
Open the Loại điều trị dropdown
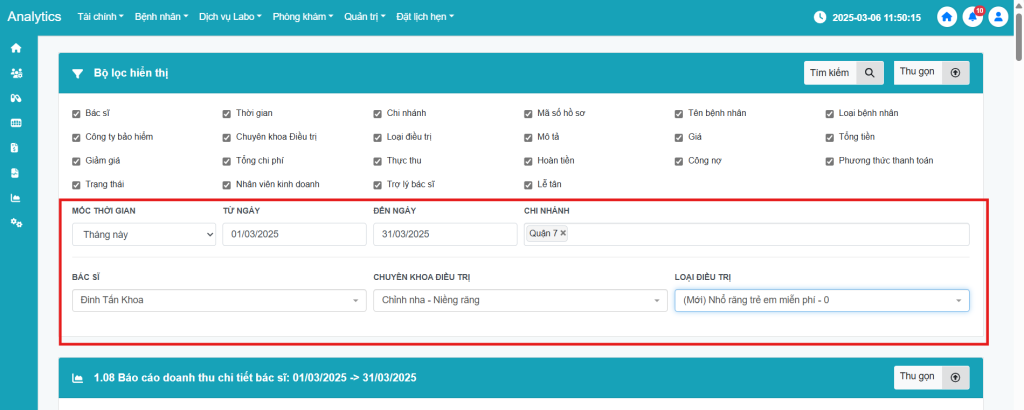[821, 300]
